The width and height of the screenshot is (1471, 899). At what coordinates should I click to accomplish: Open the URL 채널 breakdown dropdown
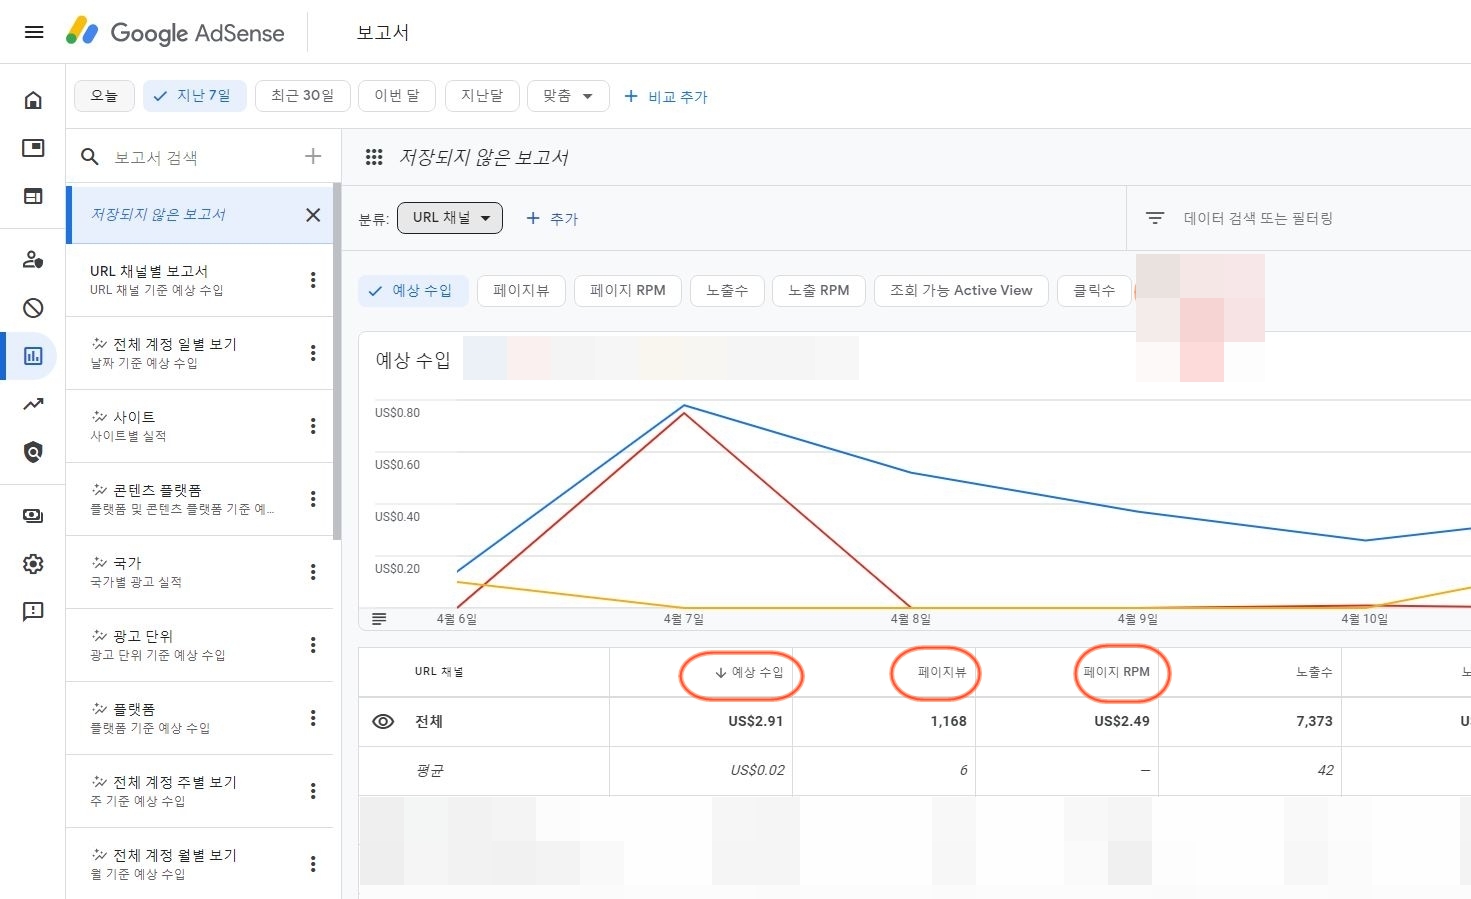point(450,218)
